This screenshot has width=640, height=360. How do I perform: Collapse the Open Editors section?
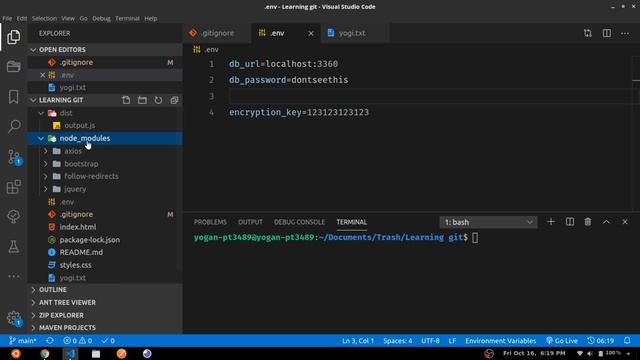click(33, 50)
